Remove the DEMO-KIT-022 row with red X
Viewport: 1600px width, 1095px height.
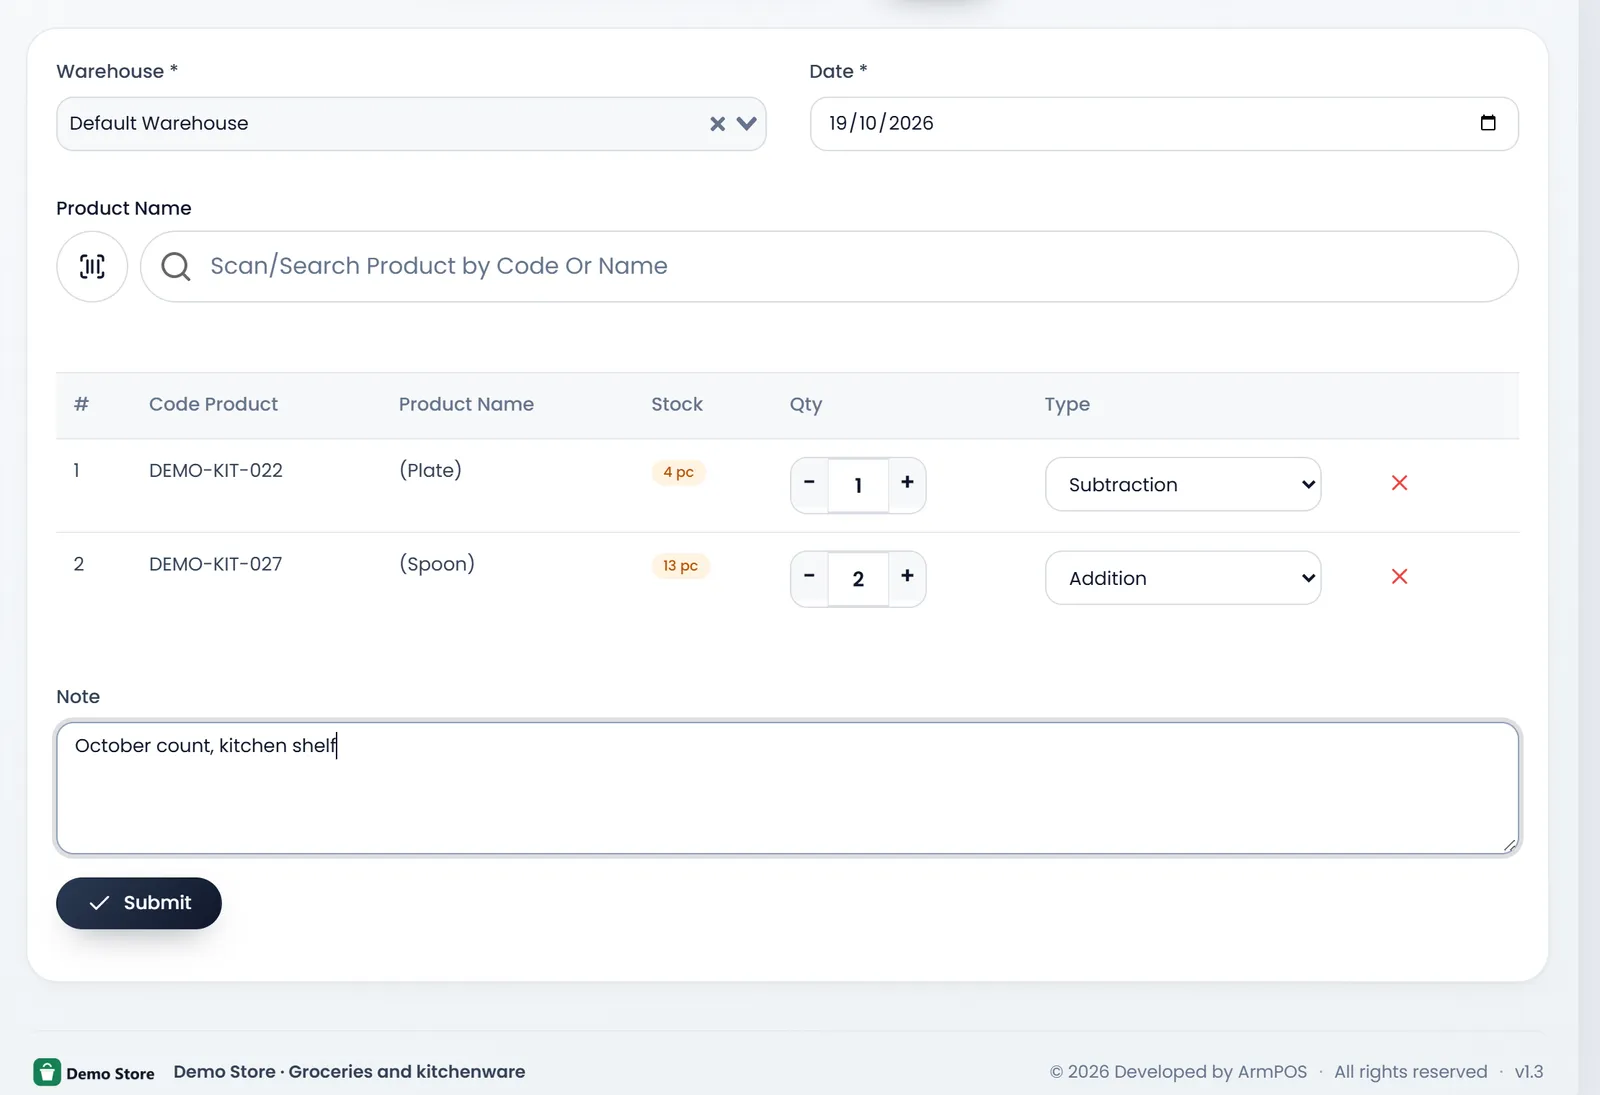coord(1399,483)
